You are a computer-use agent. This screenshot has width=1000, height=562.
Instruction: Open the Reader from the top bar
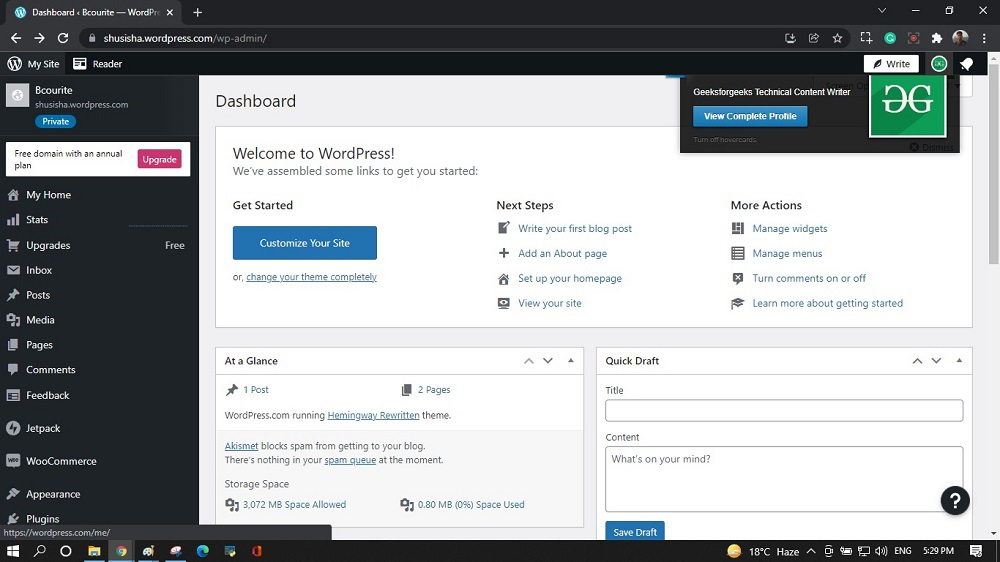[97, 64]
